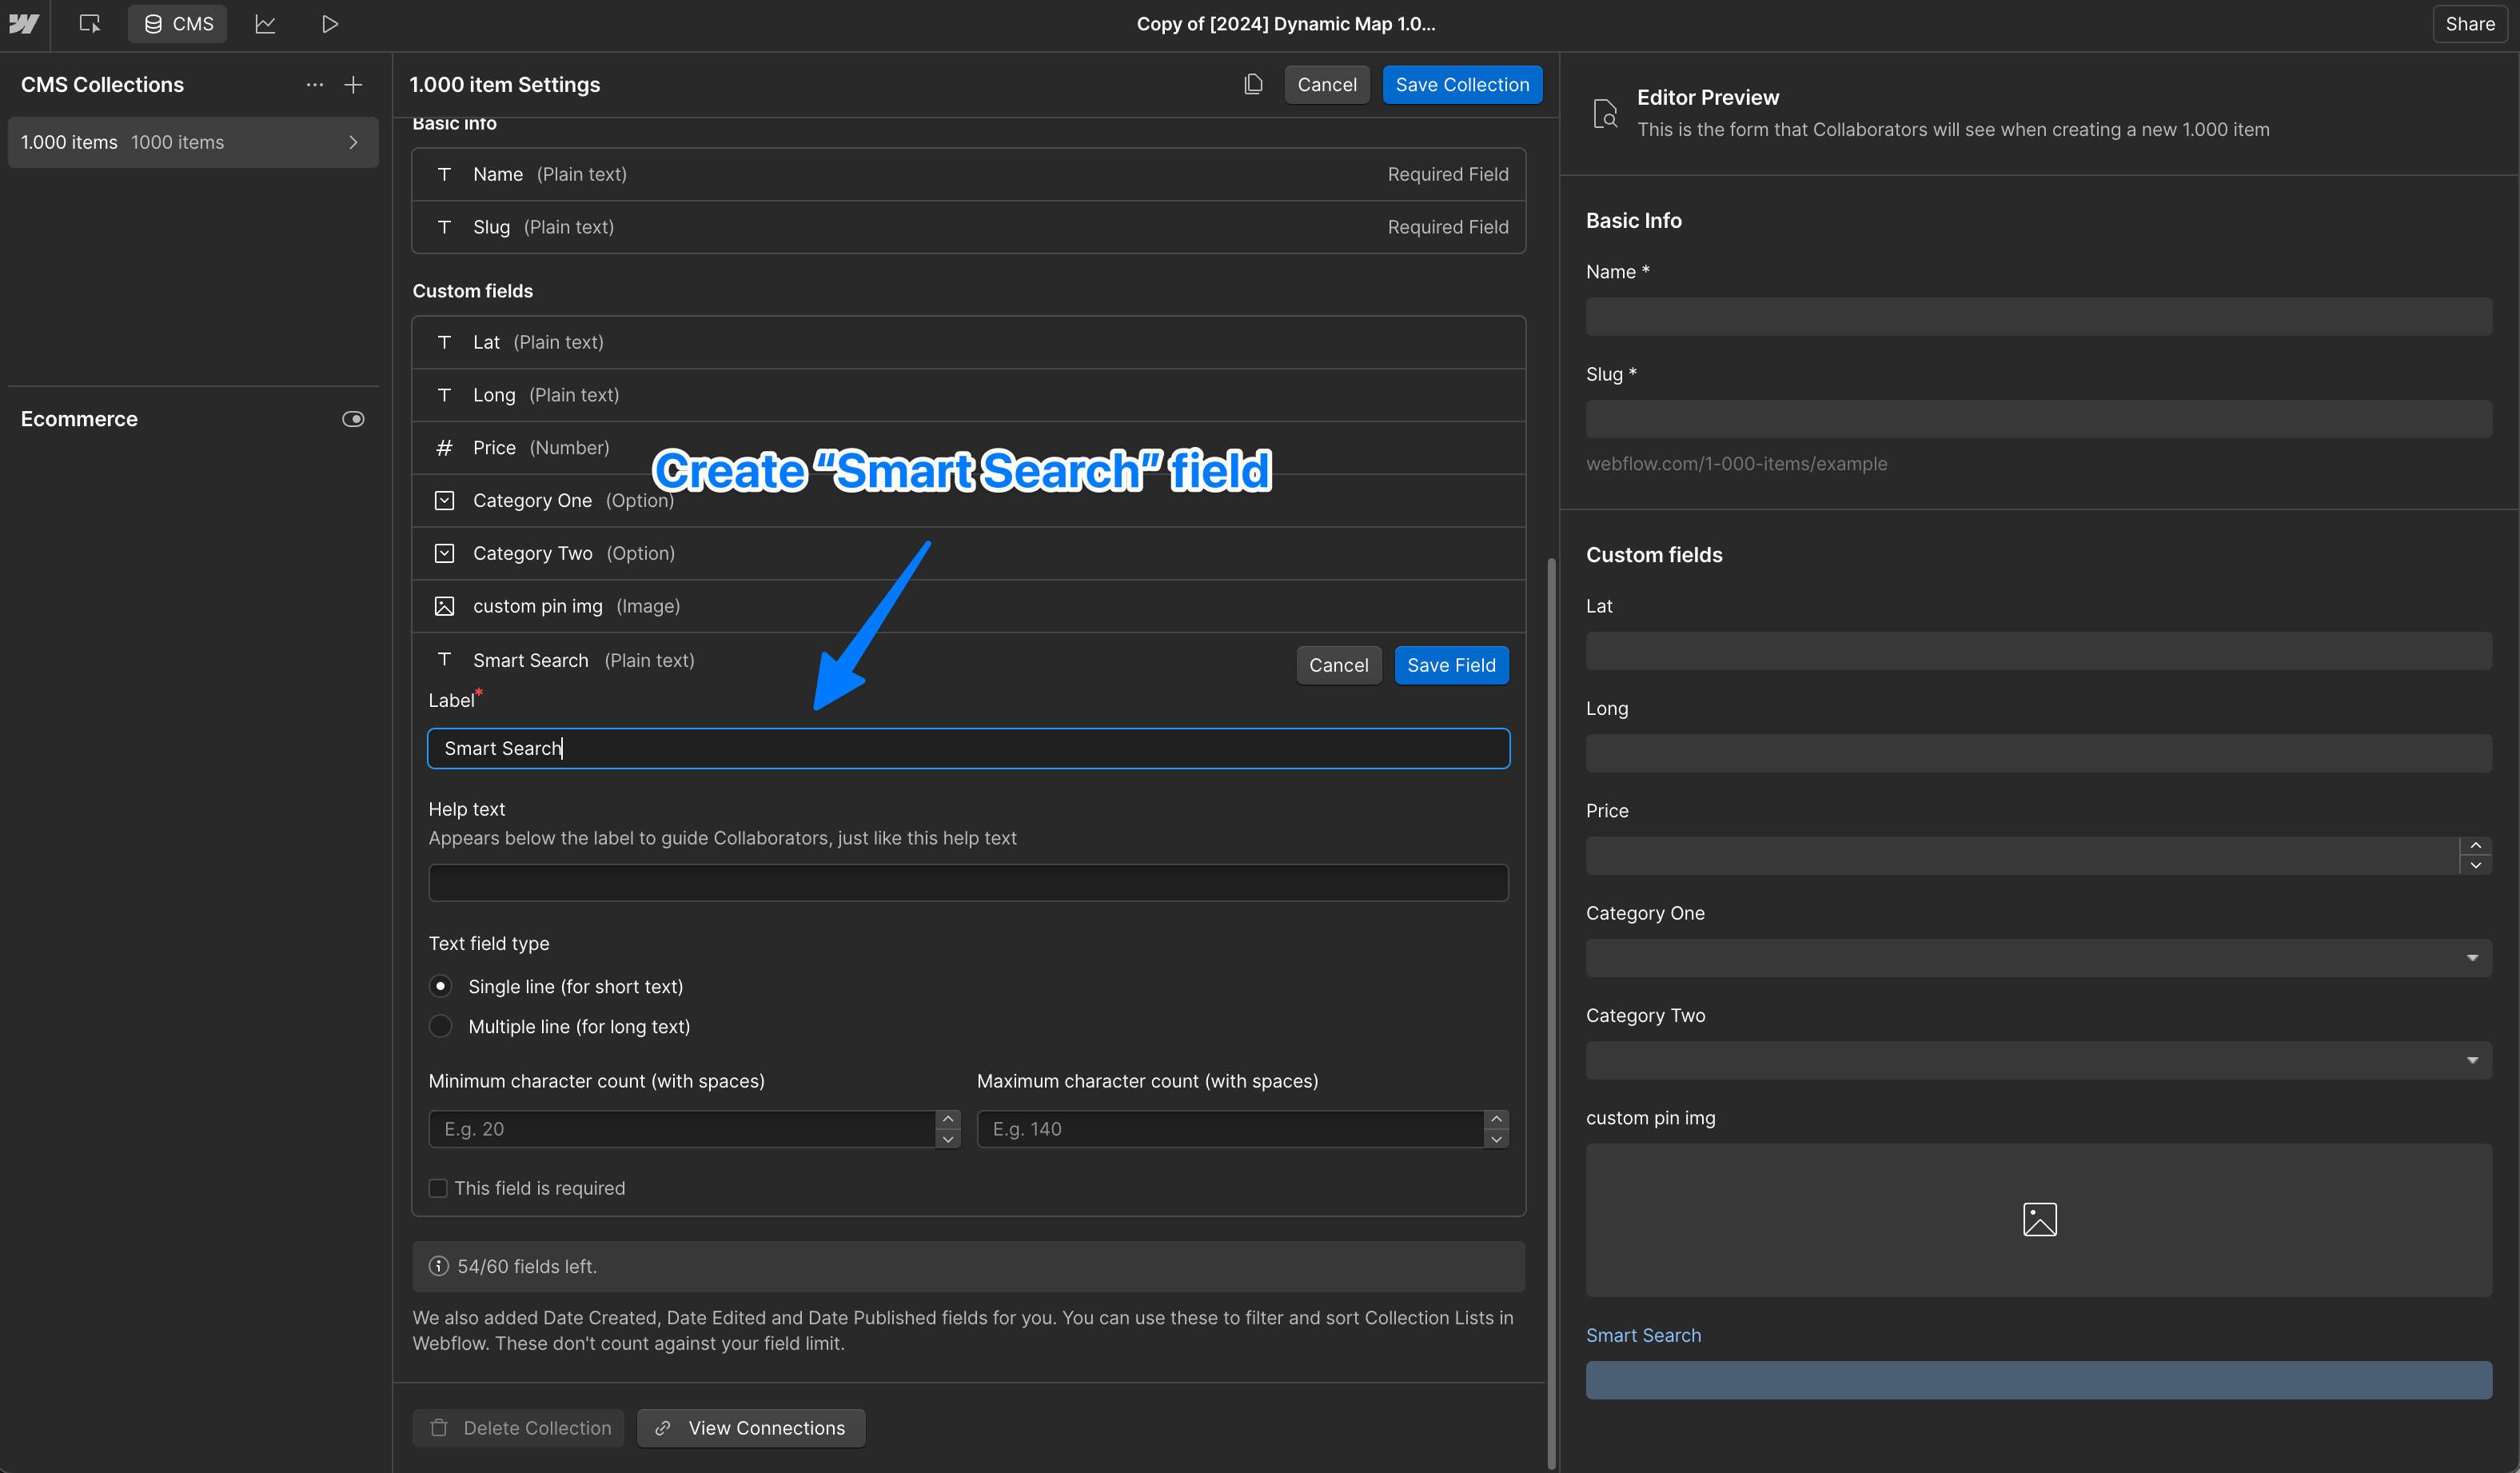The width and height of the screenshot is (2520, 1473).
Task: Click the preview Name input field
Action: coord(2038,317)
